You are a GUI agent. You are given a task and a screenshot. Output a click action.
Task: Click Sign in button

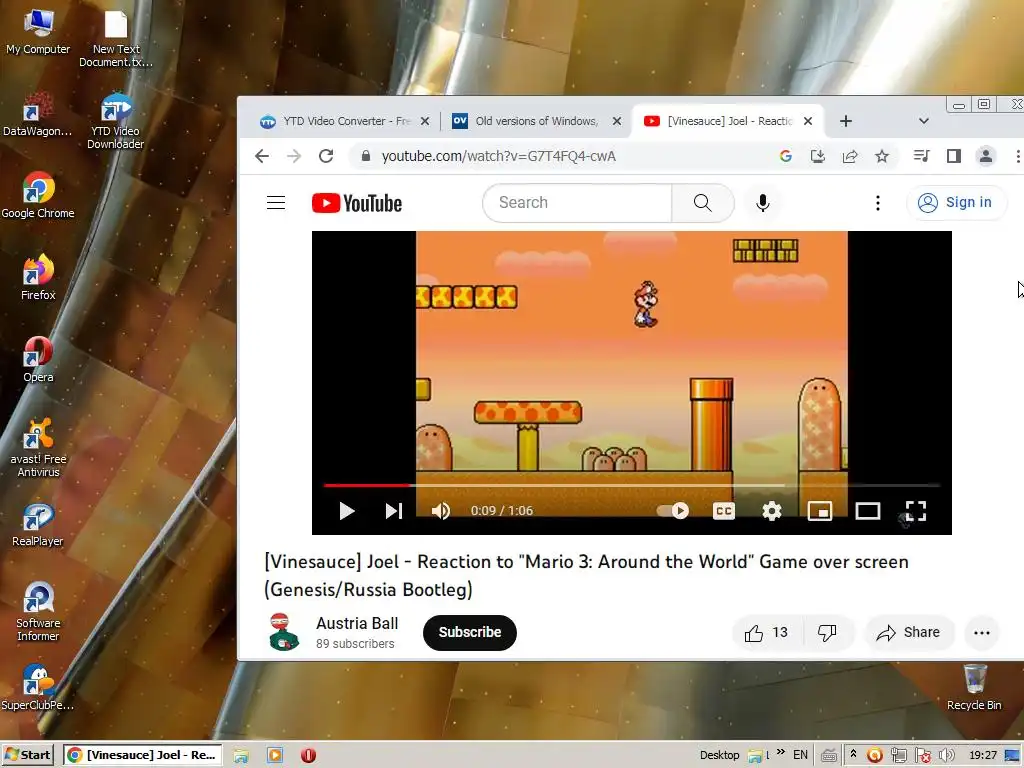(956, 202)
